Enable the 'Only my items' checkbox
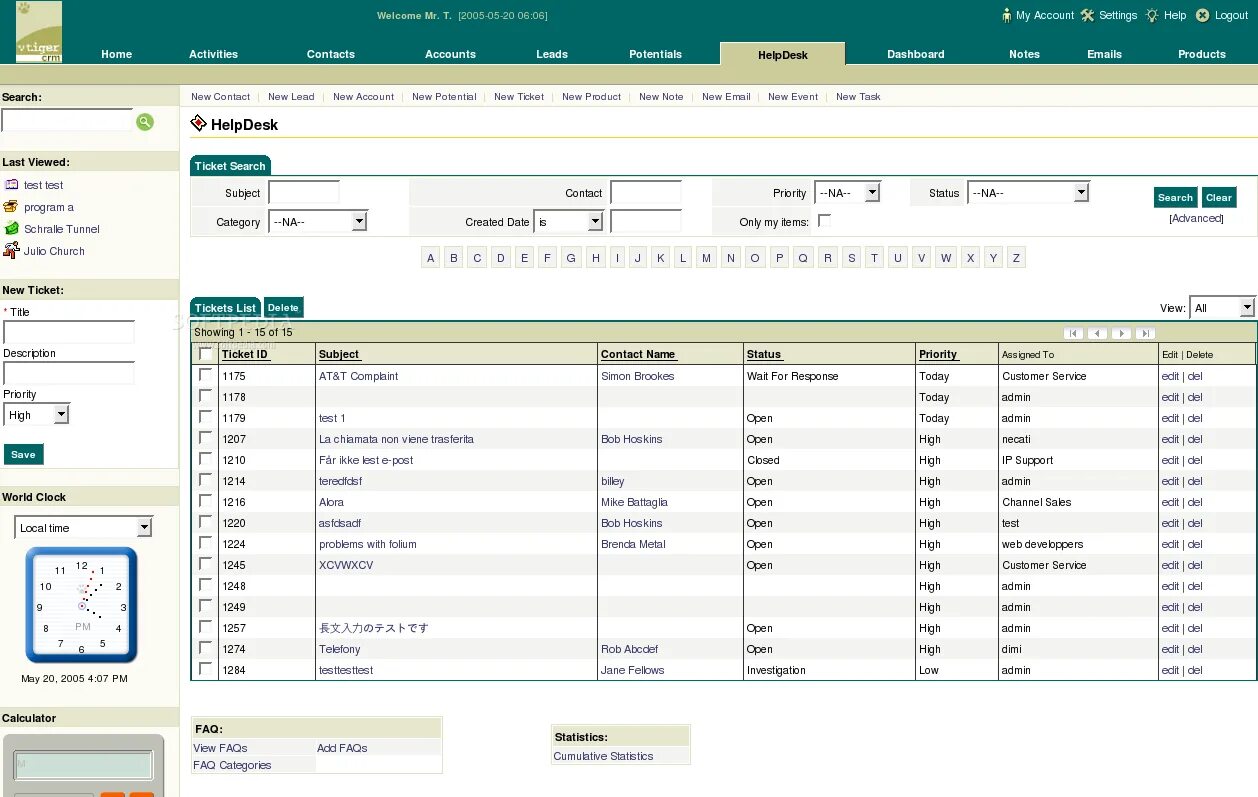1258x797 pixels. pos(824,221)
